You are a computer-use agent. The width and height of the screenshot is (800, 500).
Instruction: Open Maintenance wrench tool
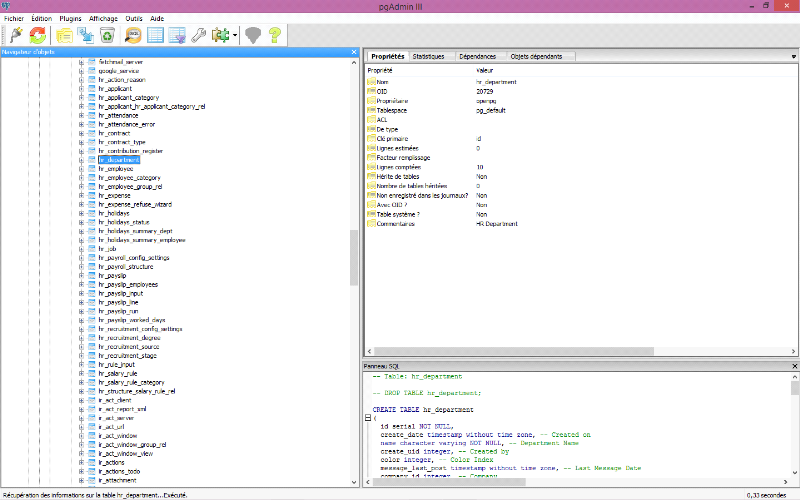pos(199,35)
